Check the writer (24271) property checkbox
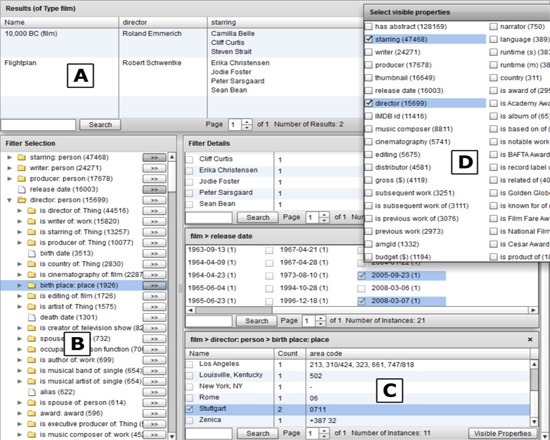The height and width of the screenshot is (440, 550). coord(369,52)
